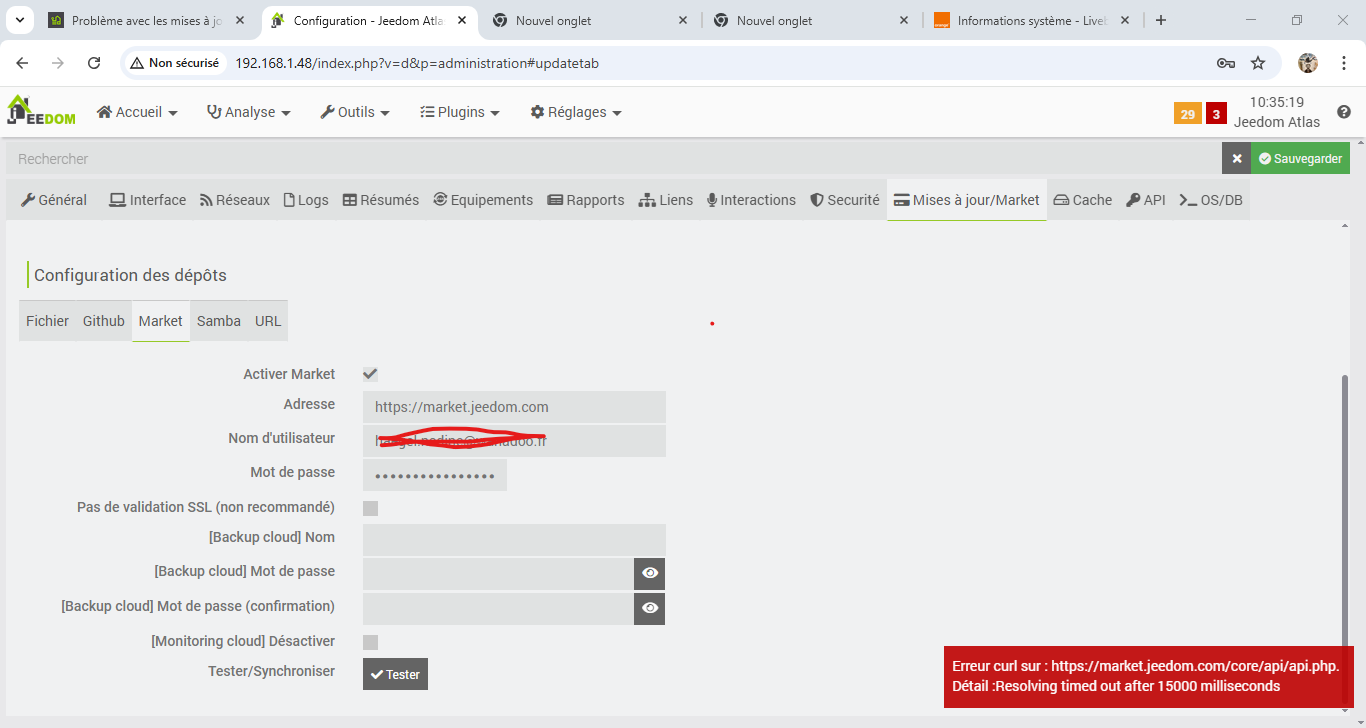The height and width of the screenshot is (728, 1366).
Task: Switch to the Informations système browser tab
Action: pyautogui.click(x=1030, y=20)
